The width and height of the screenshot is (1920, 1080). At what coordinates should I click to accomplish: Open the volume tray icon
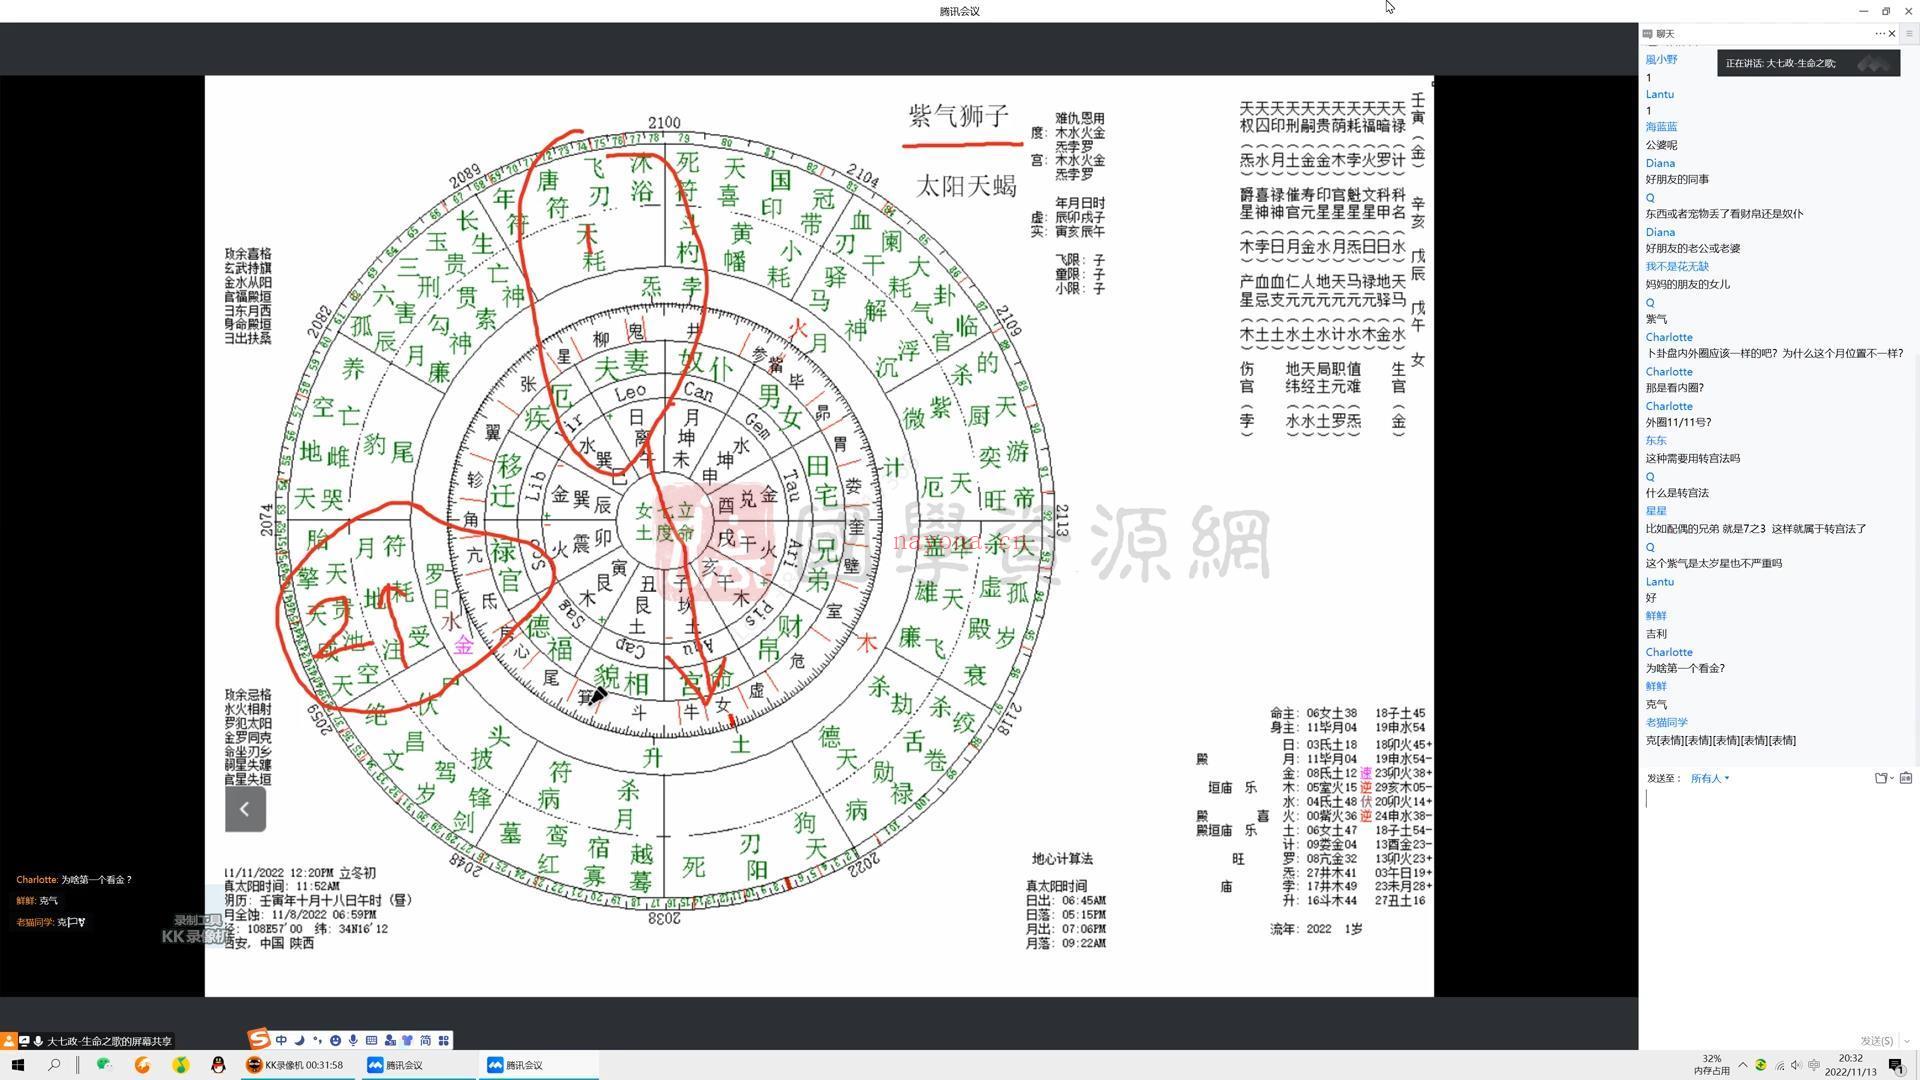tap(1796, 1065)
